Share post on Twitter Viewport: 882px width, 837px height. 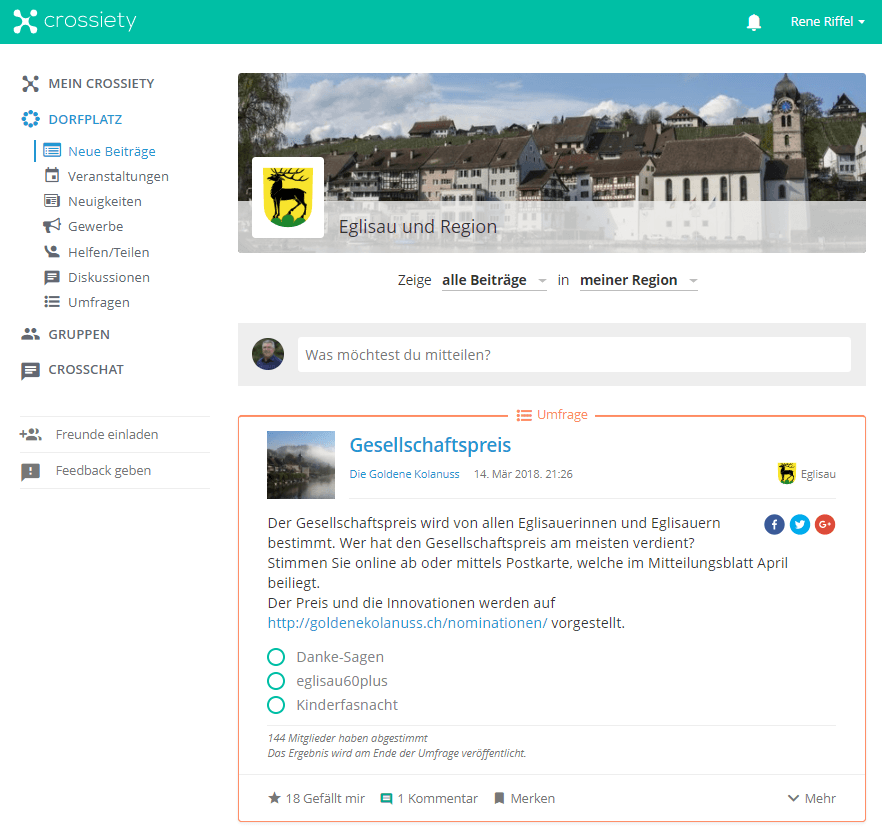pos(799,524)
